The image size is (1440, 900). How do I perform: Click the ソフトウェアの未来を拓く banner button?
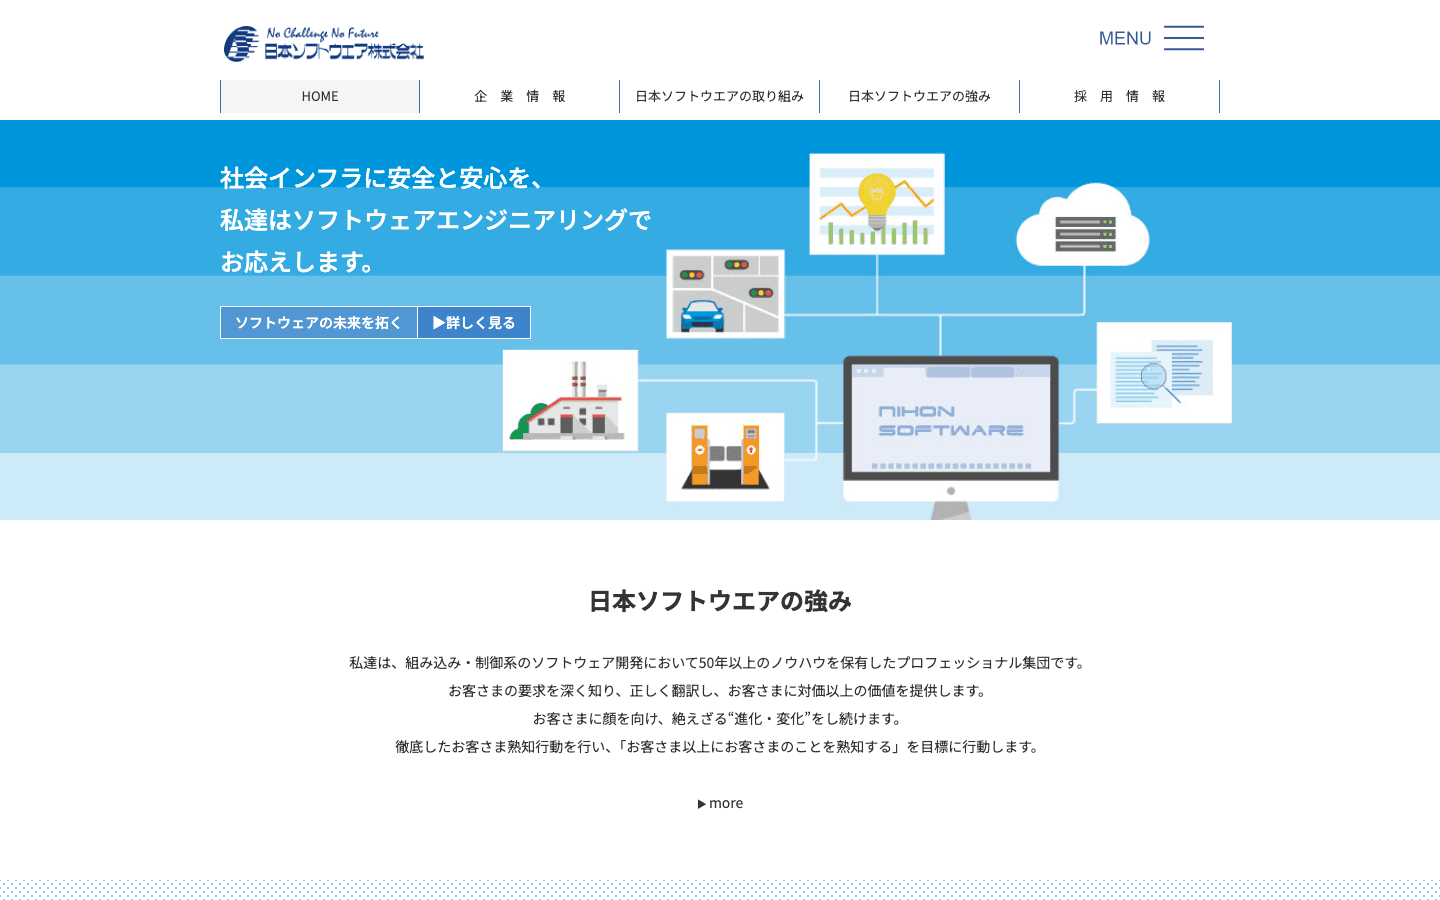319,322
